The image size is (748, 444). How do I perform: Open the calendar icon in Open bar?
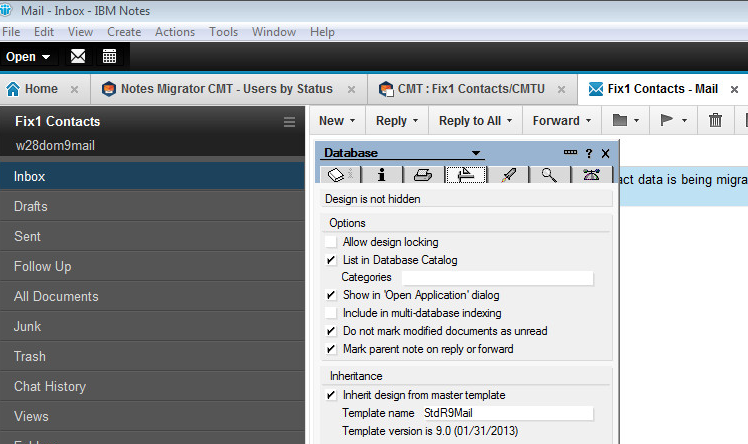point(109,56)
